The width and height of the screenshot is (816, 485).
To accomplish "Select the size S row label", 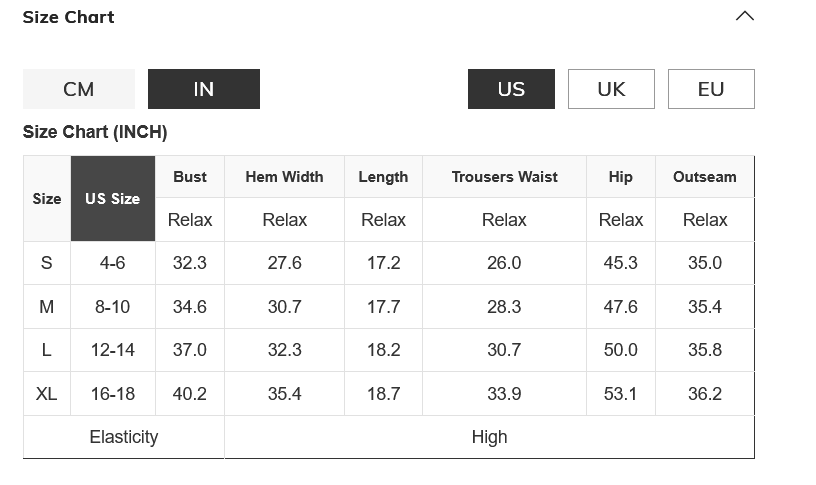I will [46, 263].
